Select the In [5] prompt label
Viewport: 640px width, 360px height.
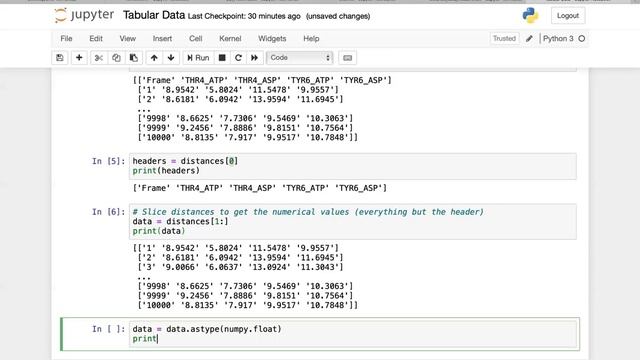pyautogui.click(x=108, y=161)
